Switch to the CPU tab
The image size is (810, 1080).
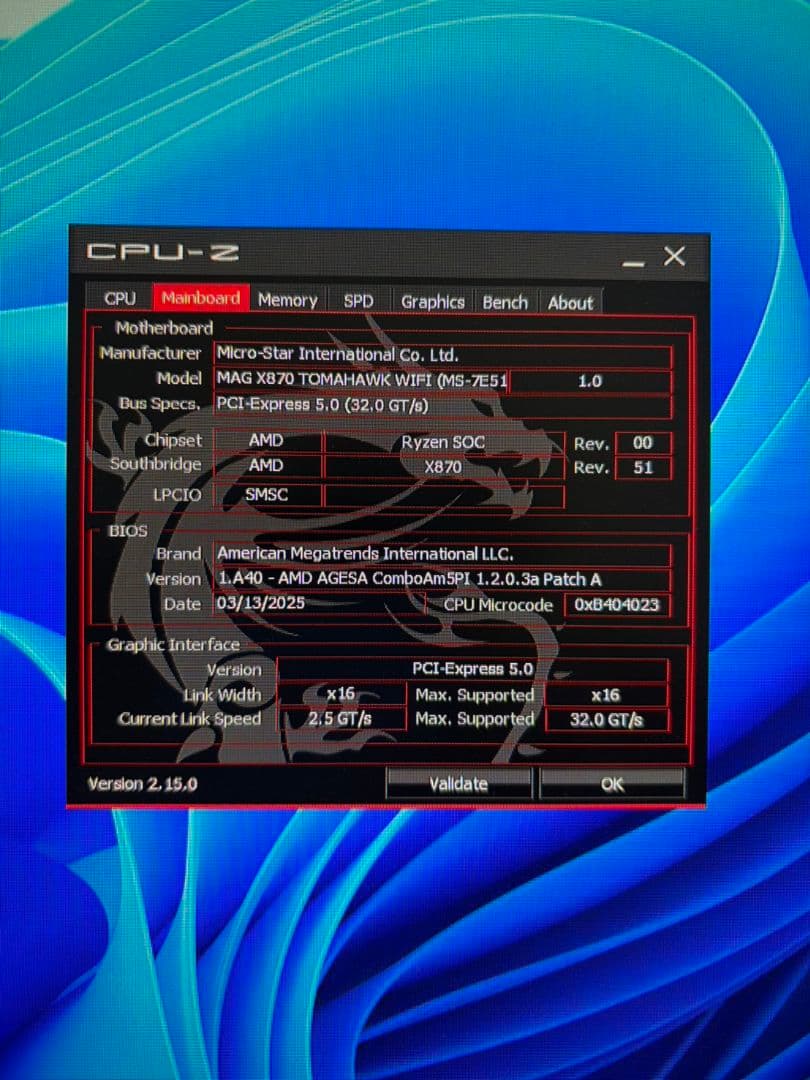point(120,298)
